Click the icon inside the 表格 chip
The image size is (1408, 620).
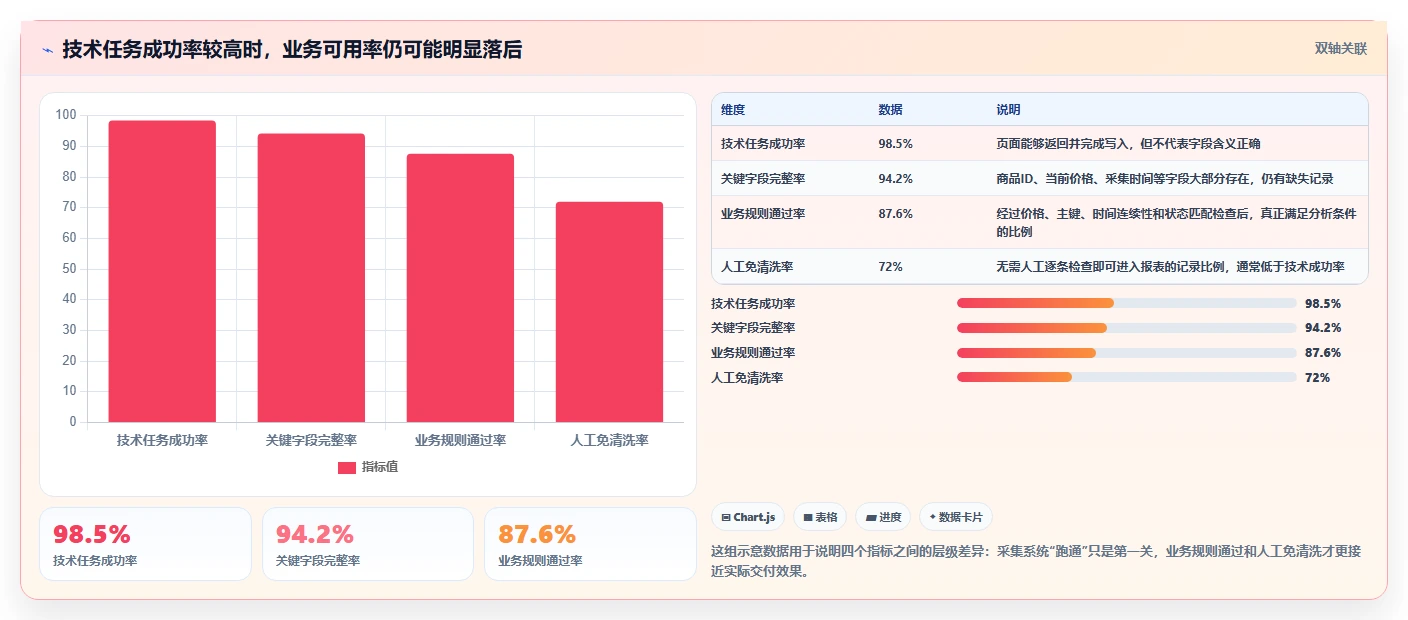808,517
